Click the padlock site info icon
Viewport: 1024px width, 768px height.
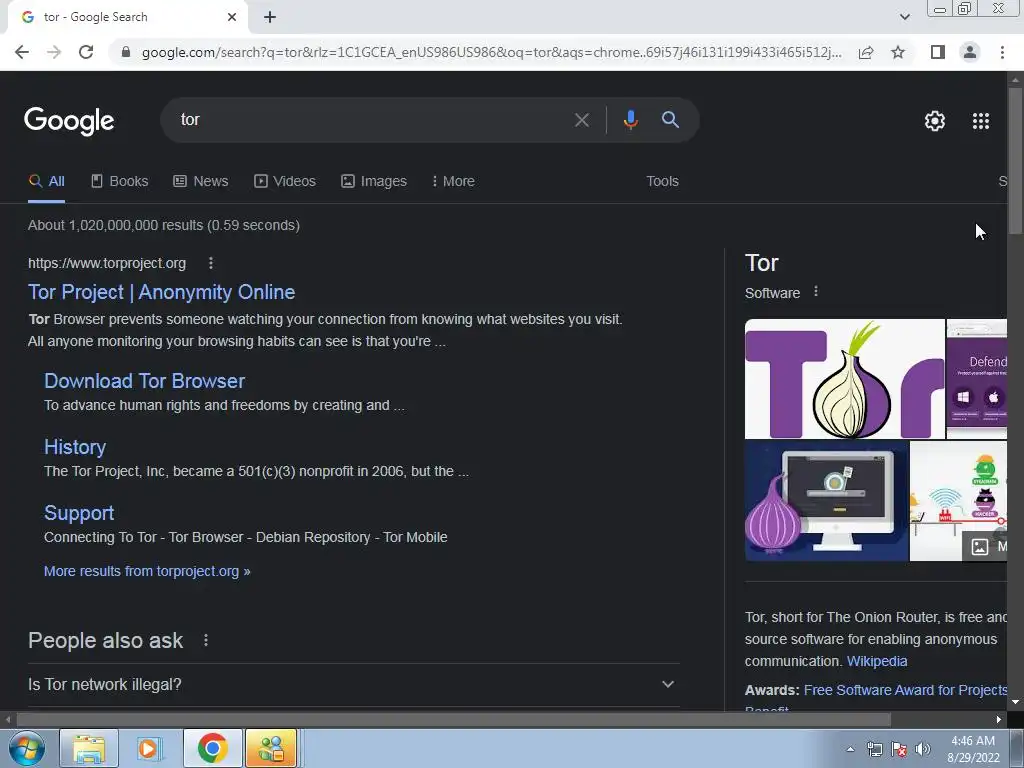click(x=126, y=52)
